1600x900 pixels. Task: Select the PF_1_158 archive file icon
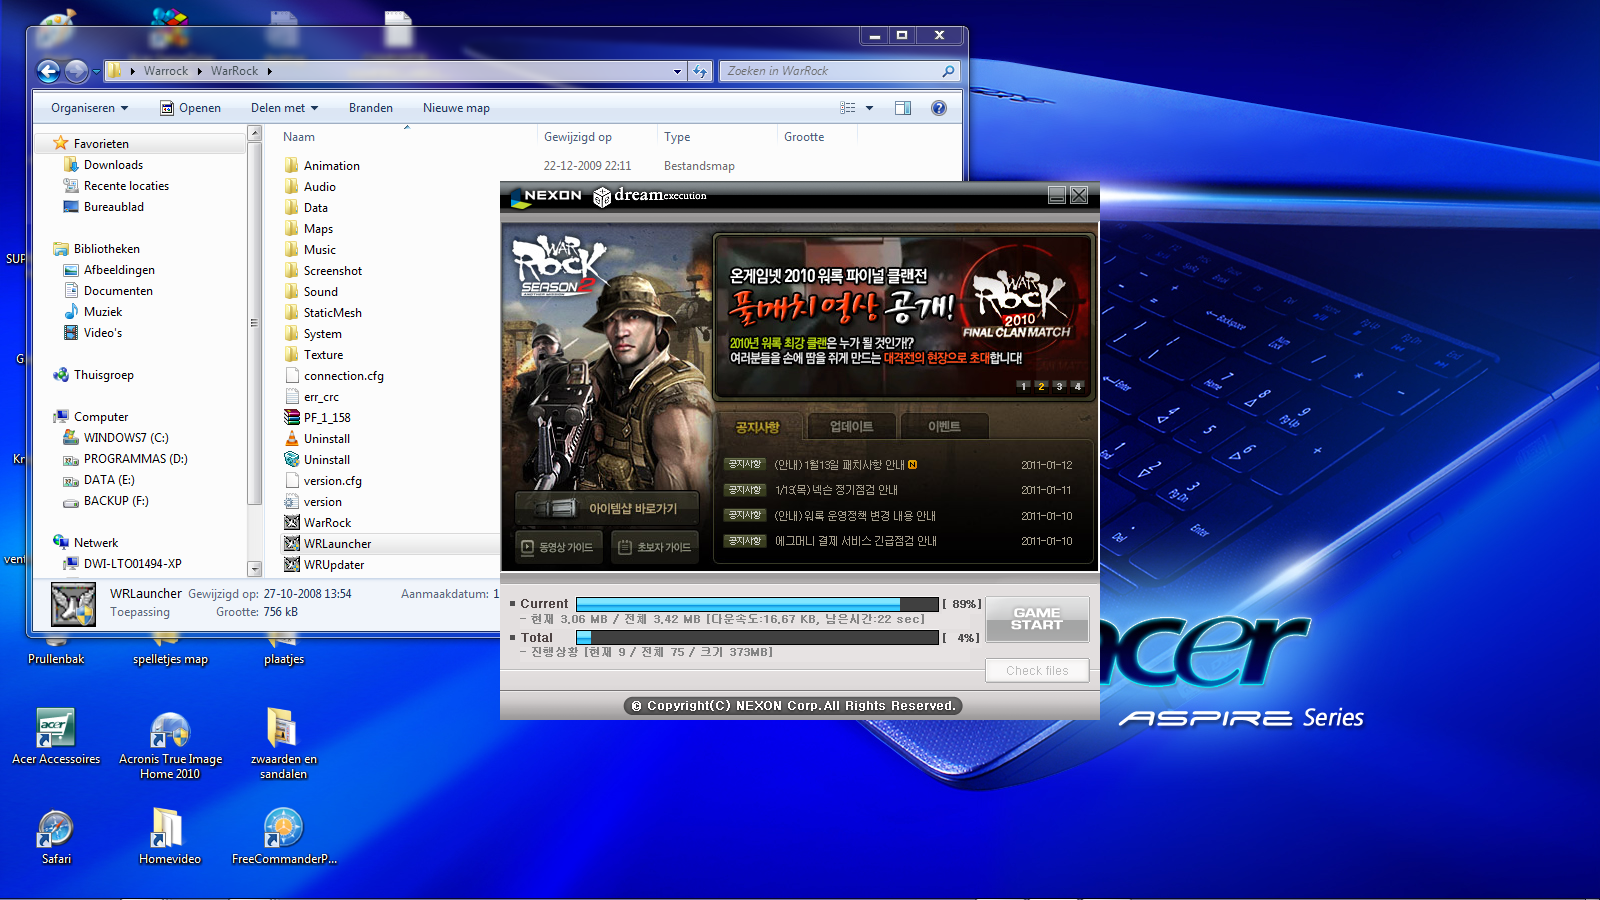click(x=292, y=417)
